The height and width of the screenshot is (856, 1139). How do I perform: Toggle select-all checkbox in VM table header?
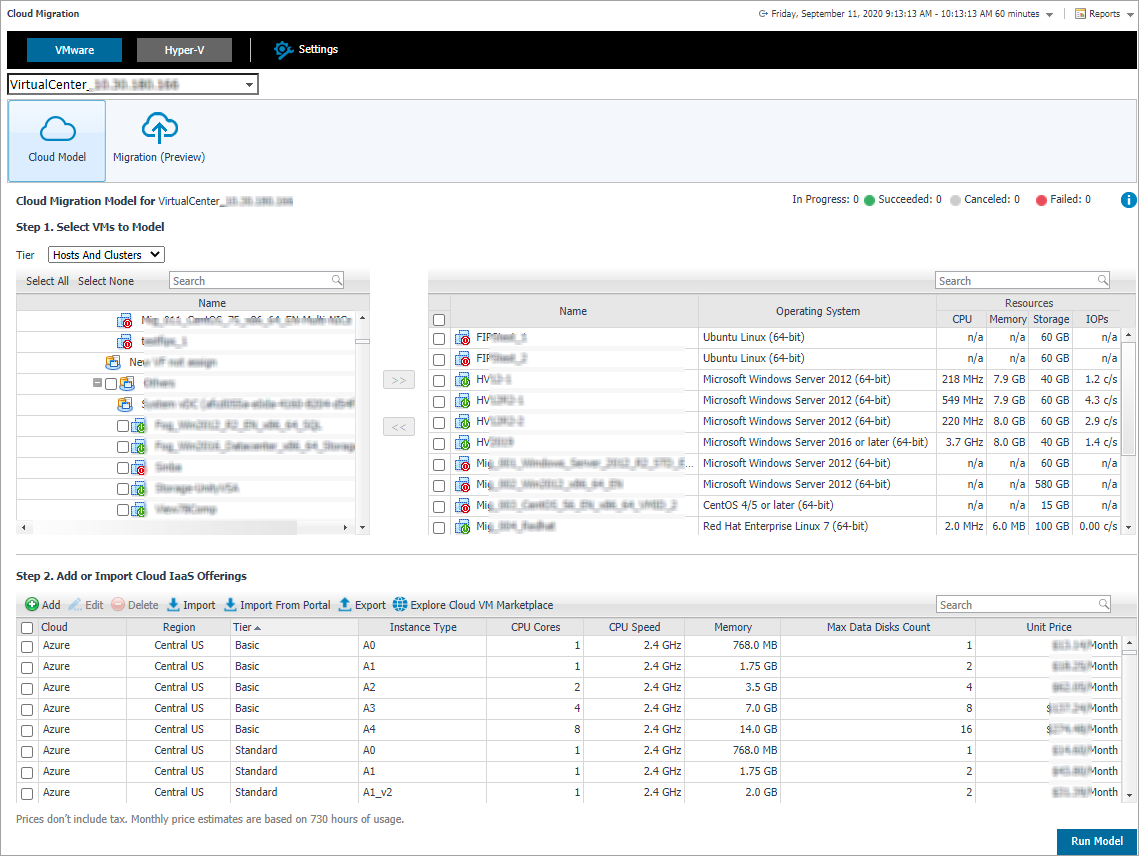click(439, 320)
